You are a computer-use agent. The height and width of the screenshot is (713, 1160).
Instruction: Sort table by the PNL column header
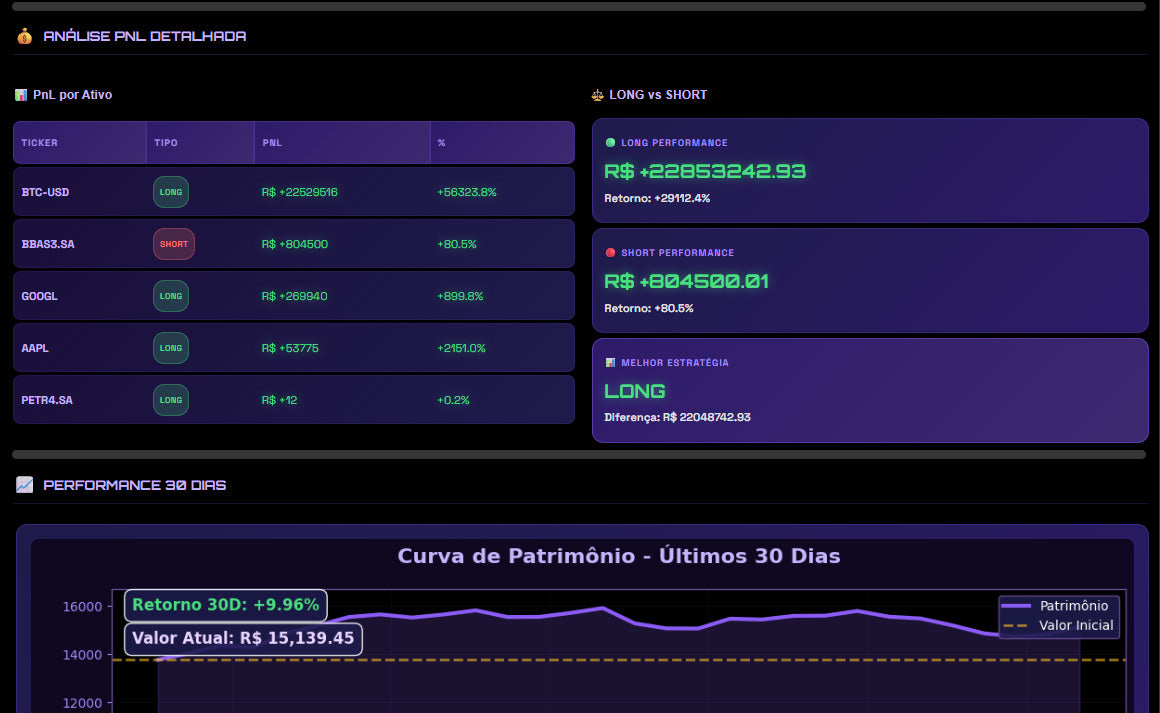click(x=272, y=143)
